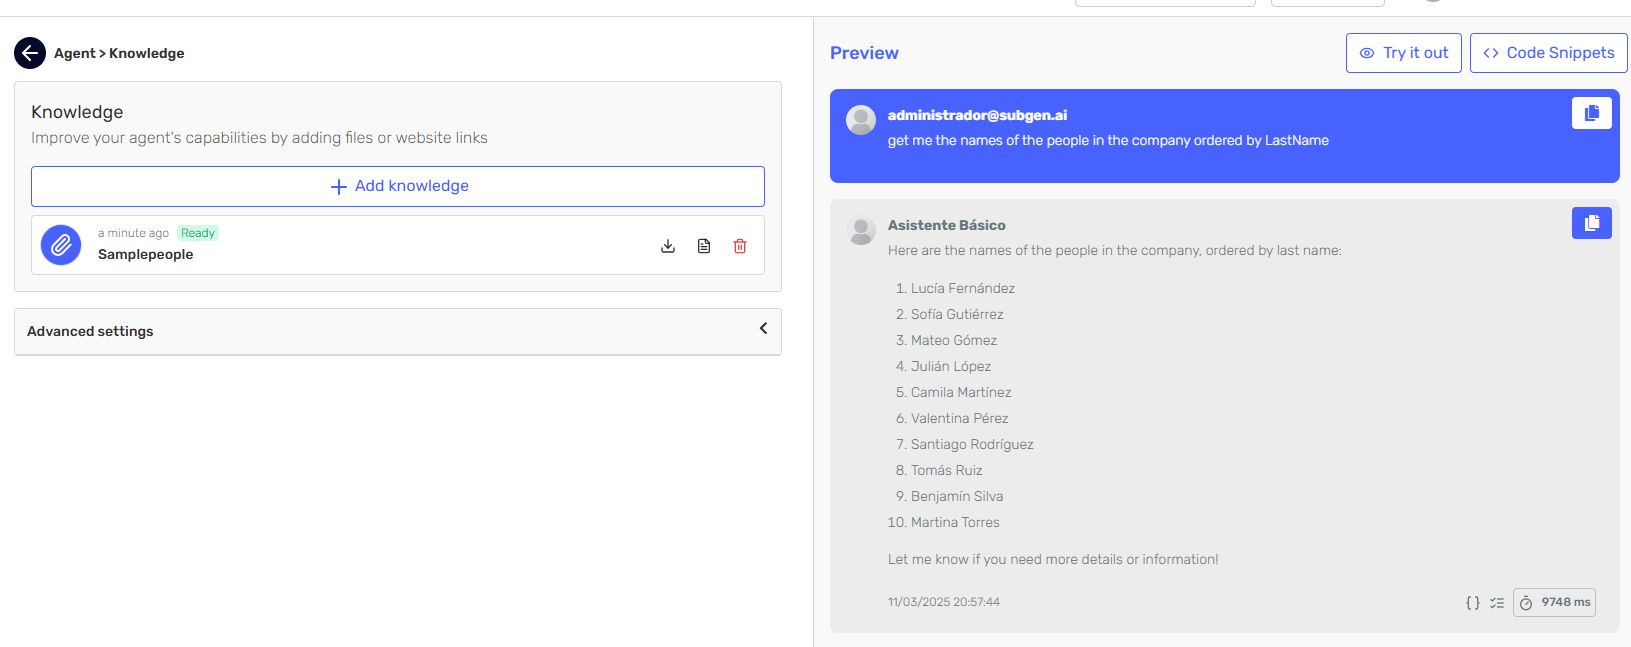Expand the Advanced settings chevron
Screen dimensions: 1631x647
tap(763, 329)
